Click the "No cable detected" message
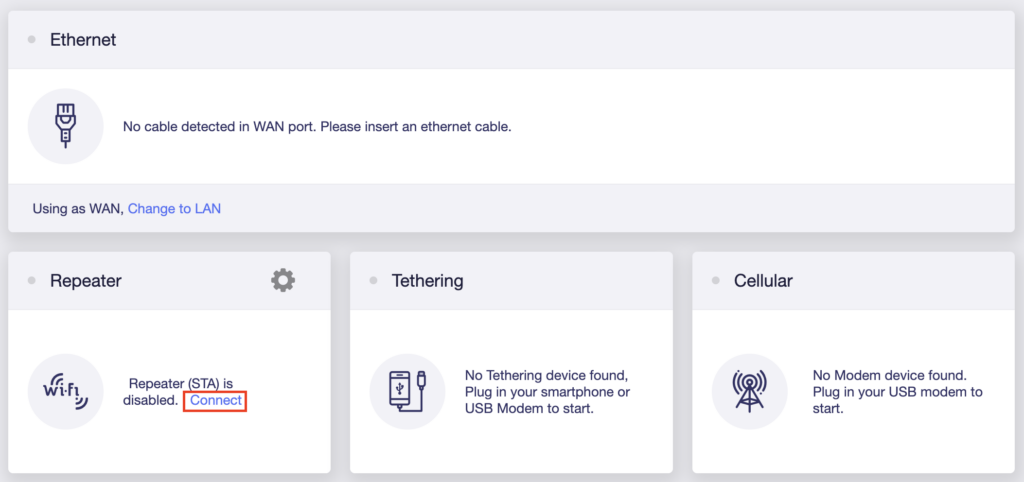The height and width of the screenshot is (482, 1024). 317,127
